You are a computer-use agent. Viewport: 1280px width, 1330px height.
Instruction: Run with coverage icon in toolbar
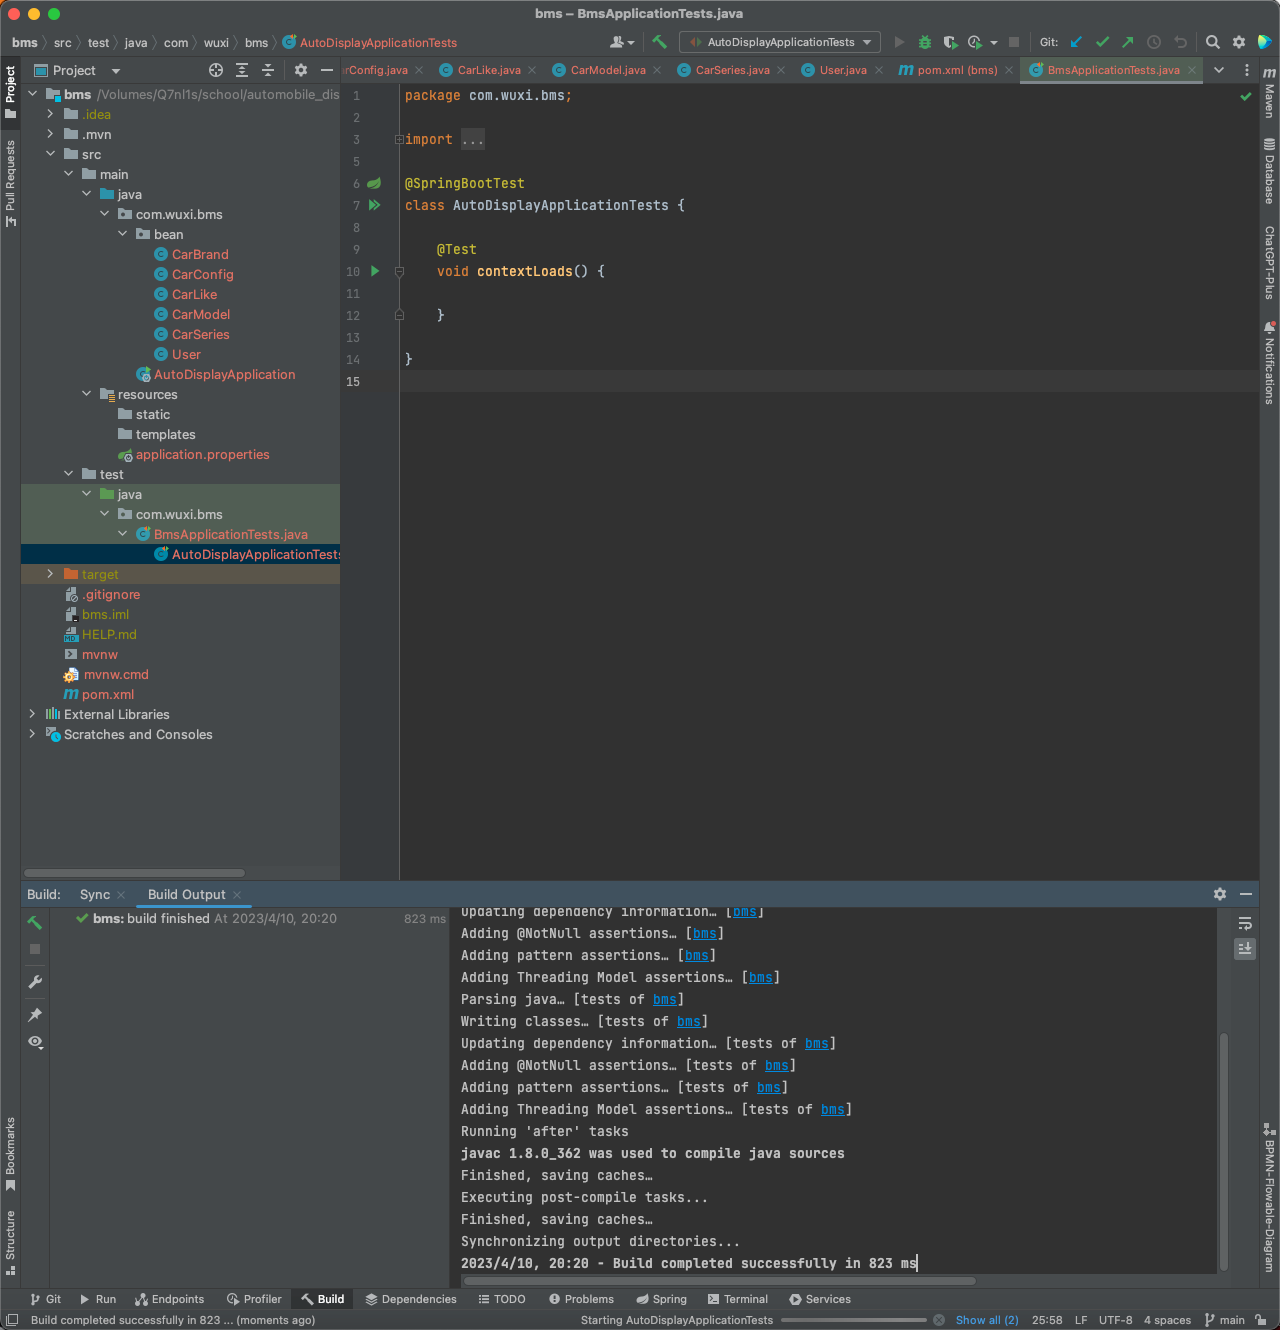950,42
